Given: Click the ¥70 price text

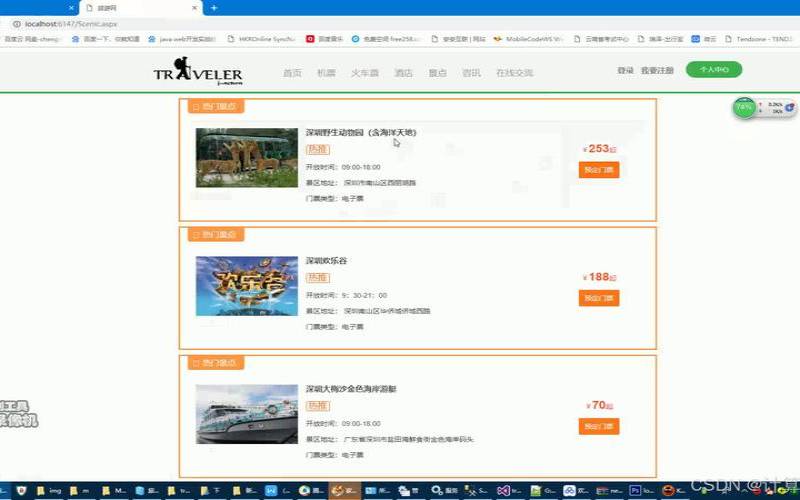Looking at the screenshot, I should point(599,405).
